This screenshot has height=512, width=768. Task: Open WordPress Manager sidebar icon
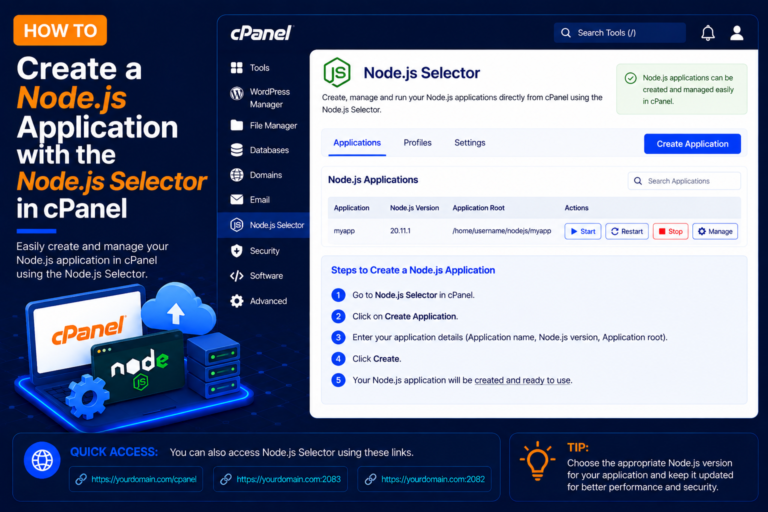pos(237,93)
